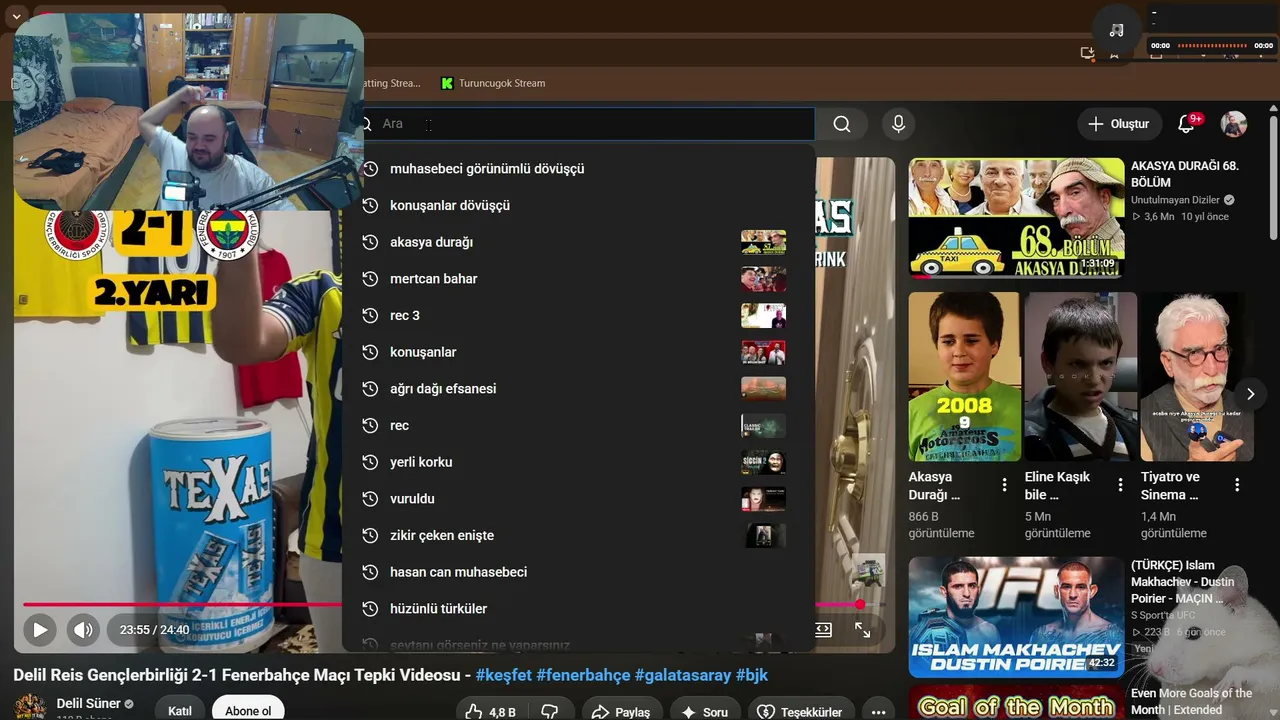Select suggestion "mertcan bahar"

point(578,279)
